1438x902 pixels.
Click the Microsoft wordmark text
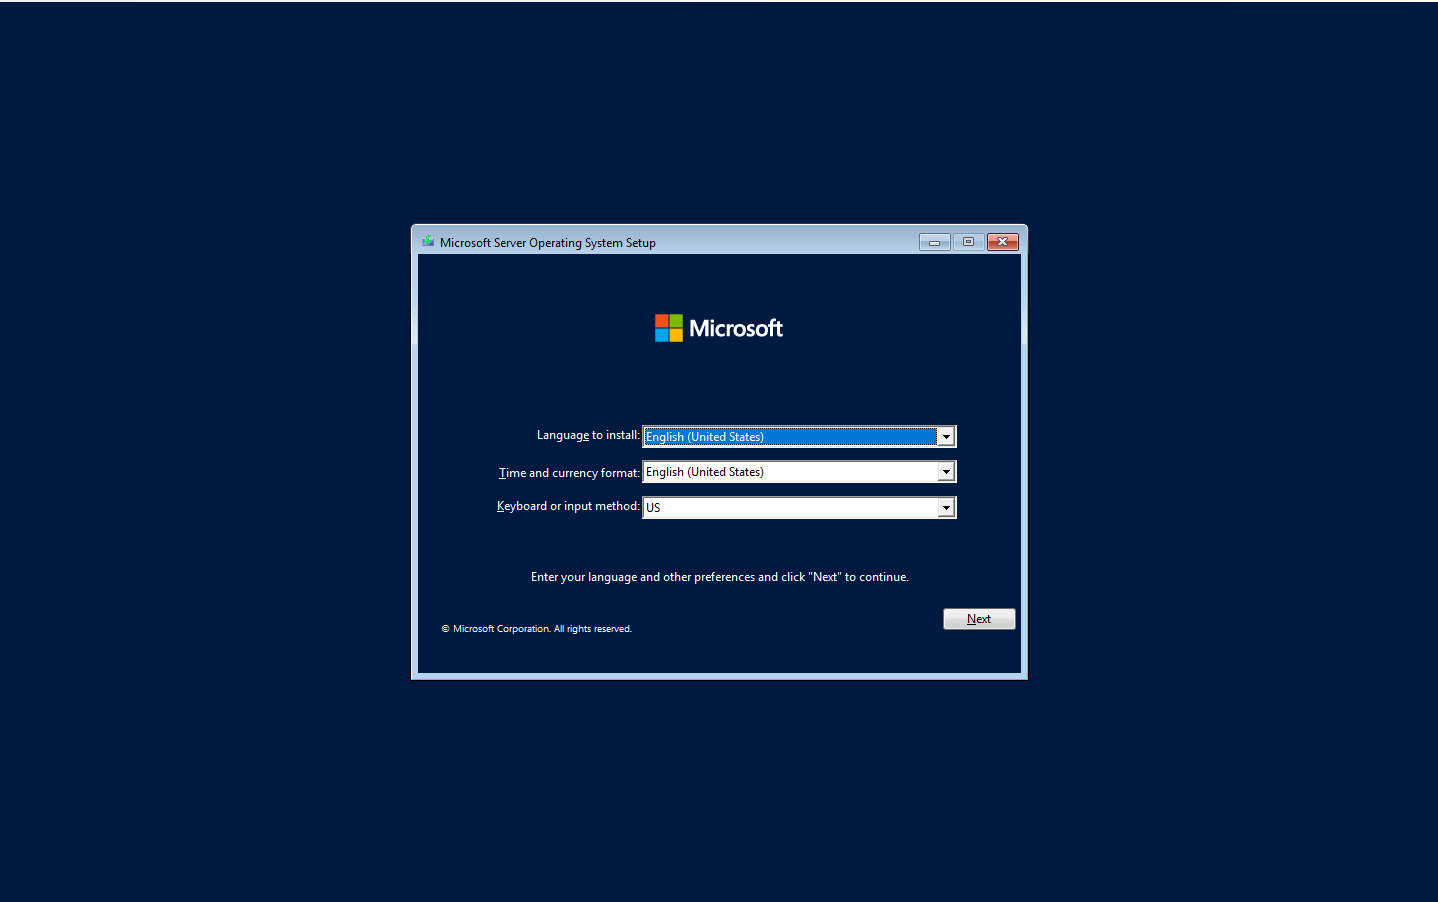click(x=736, y=329)
